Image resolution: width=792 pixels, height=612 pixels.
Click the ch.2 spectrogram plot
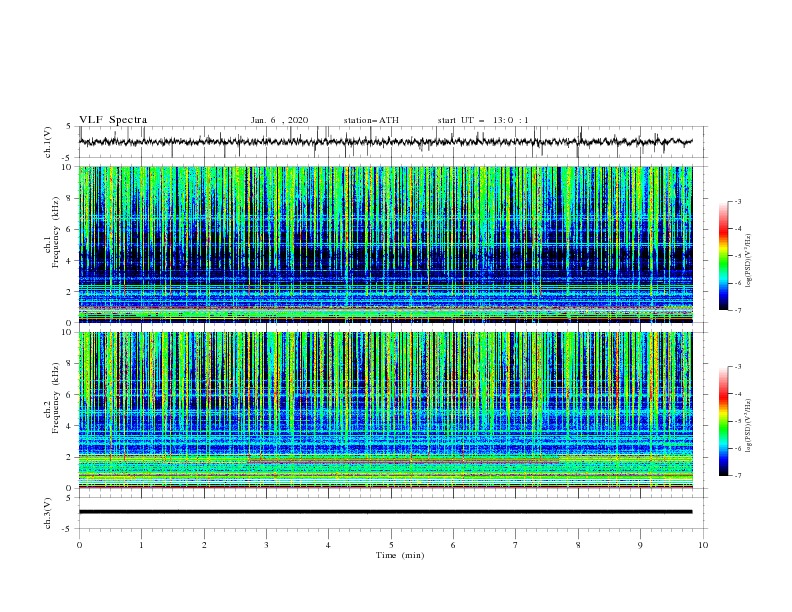386,410
